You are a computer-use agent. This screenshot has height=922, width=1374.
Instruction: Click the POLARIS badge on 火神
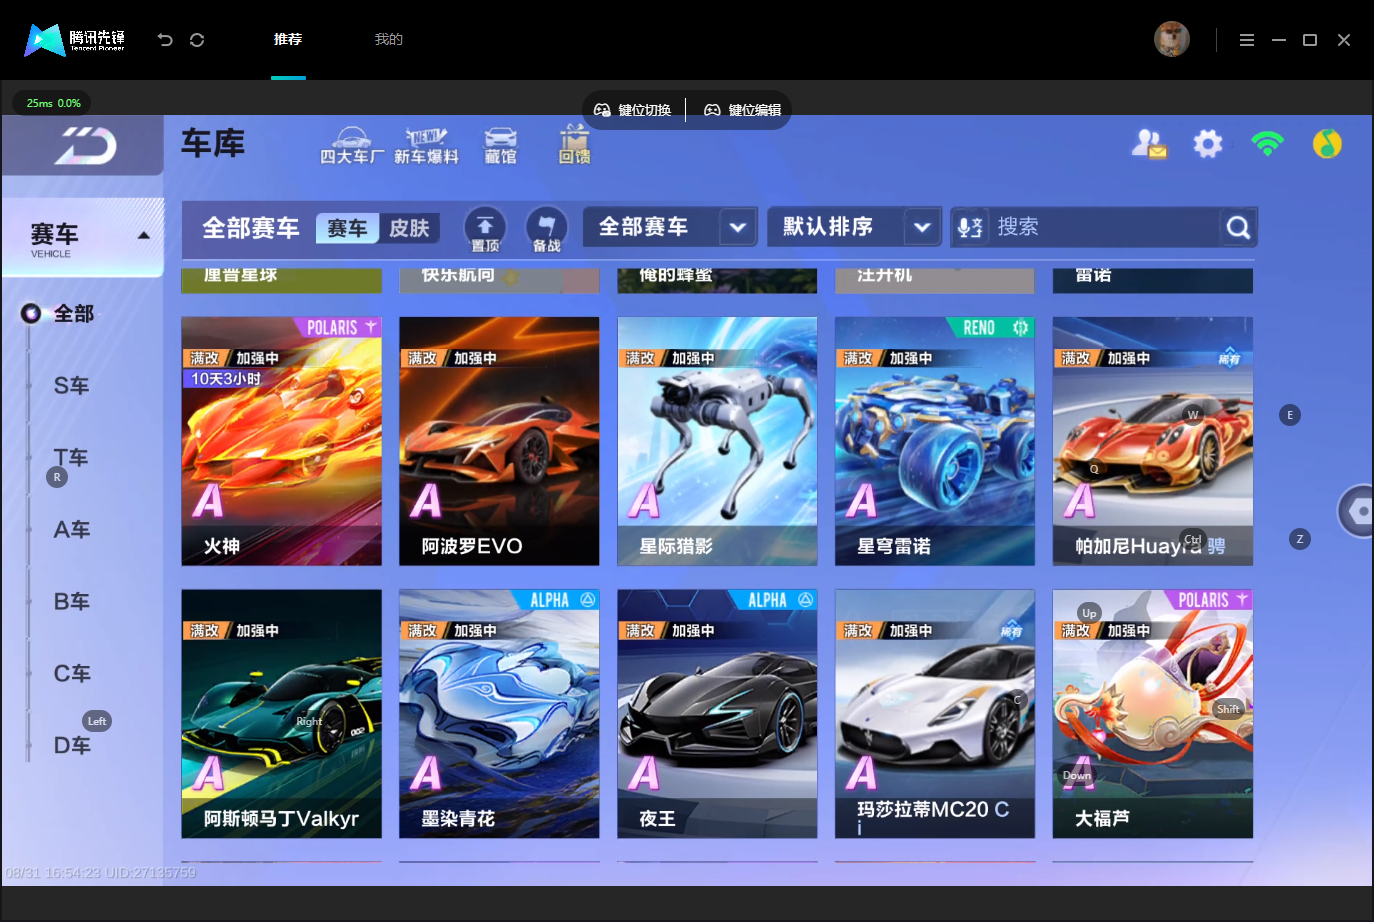[338, 327]
